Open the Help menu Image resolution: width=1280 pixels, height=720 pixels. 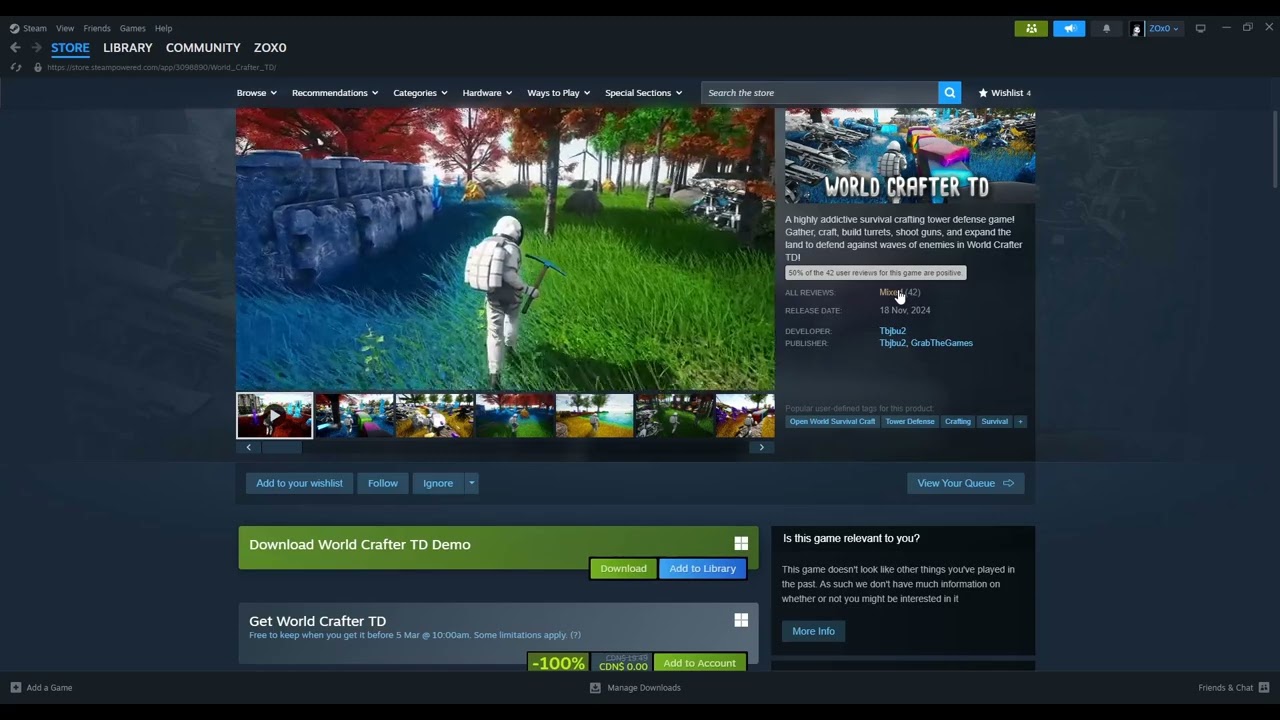[x=163, y=28]
